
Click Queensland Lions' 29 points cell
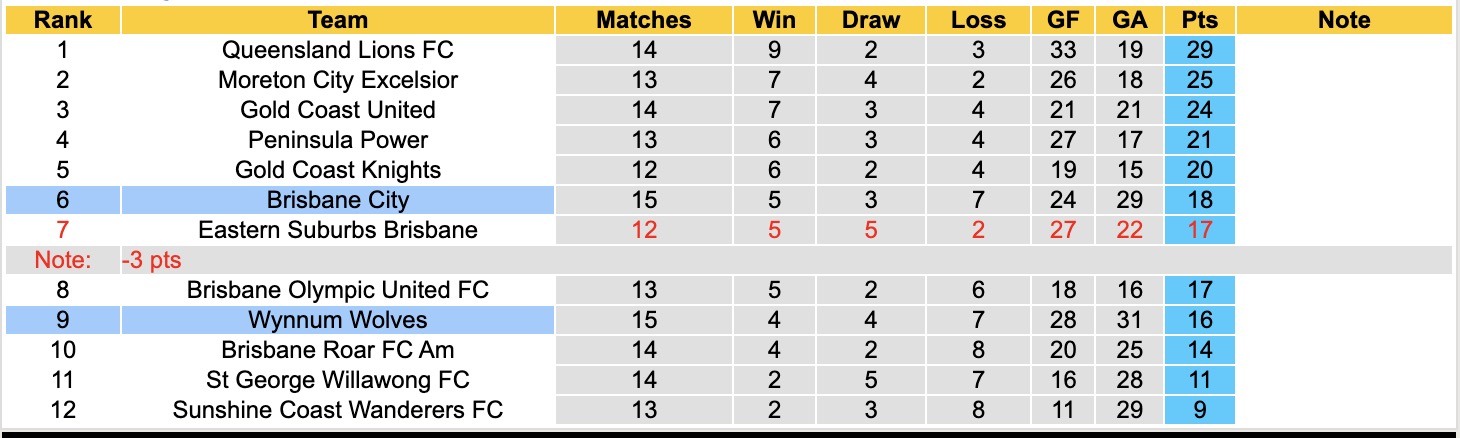tap(1199, 50)
